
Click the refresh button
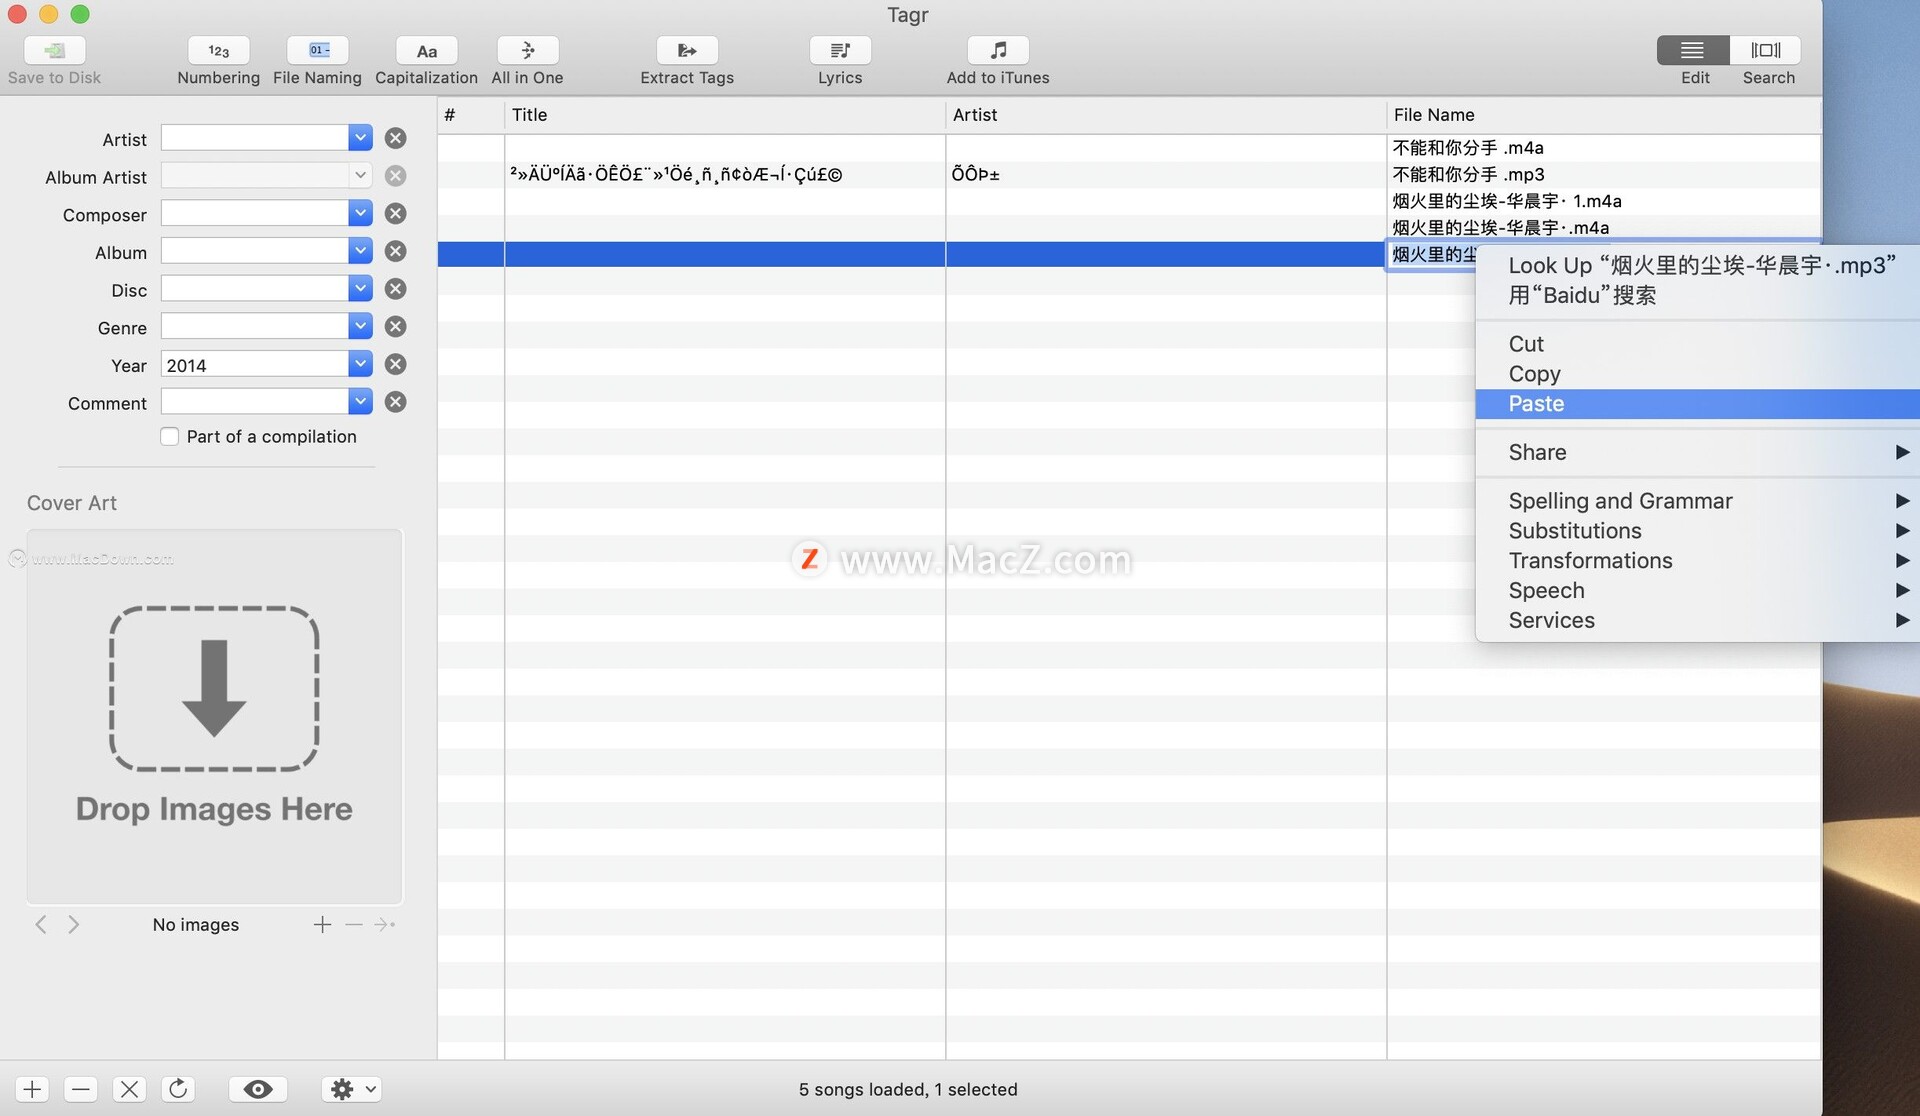tap(179, 1088)
